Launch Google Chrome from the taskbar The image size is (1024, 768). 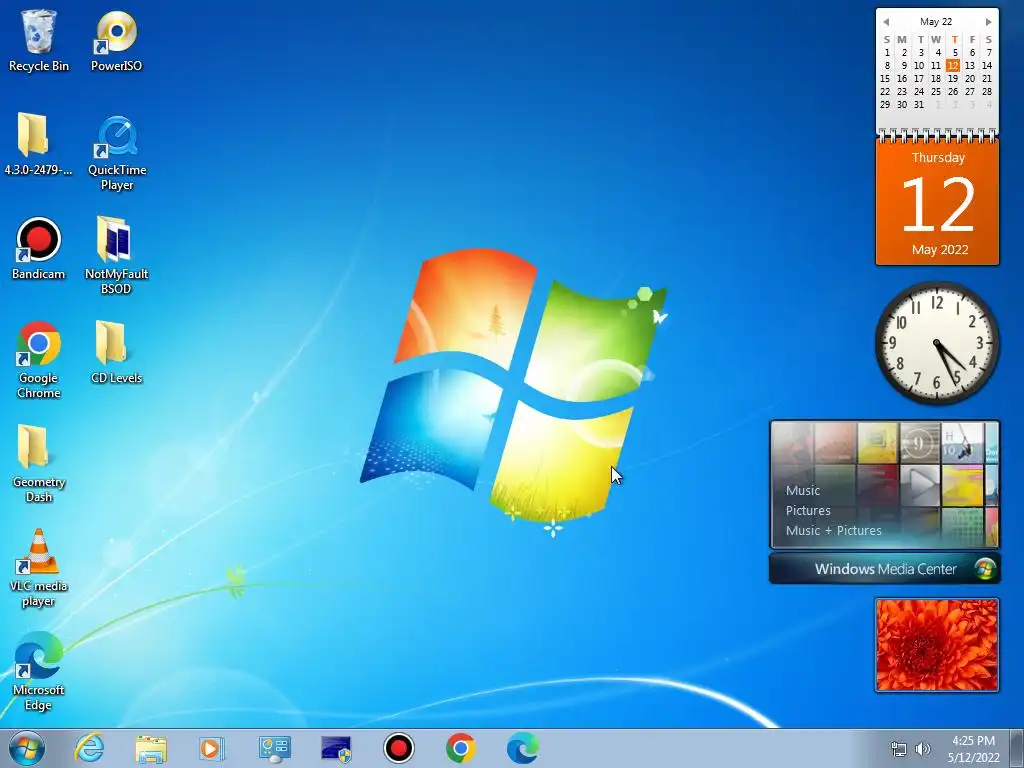pos(460,748)
